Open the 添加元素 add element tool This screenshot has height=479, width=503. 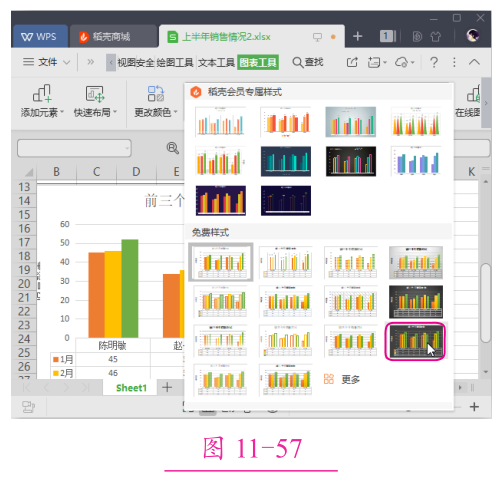(42, 101)
